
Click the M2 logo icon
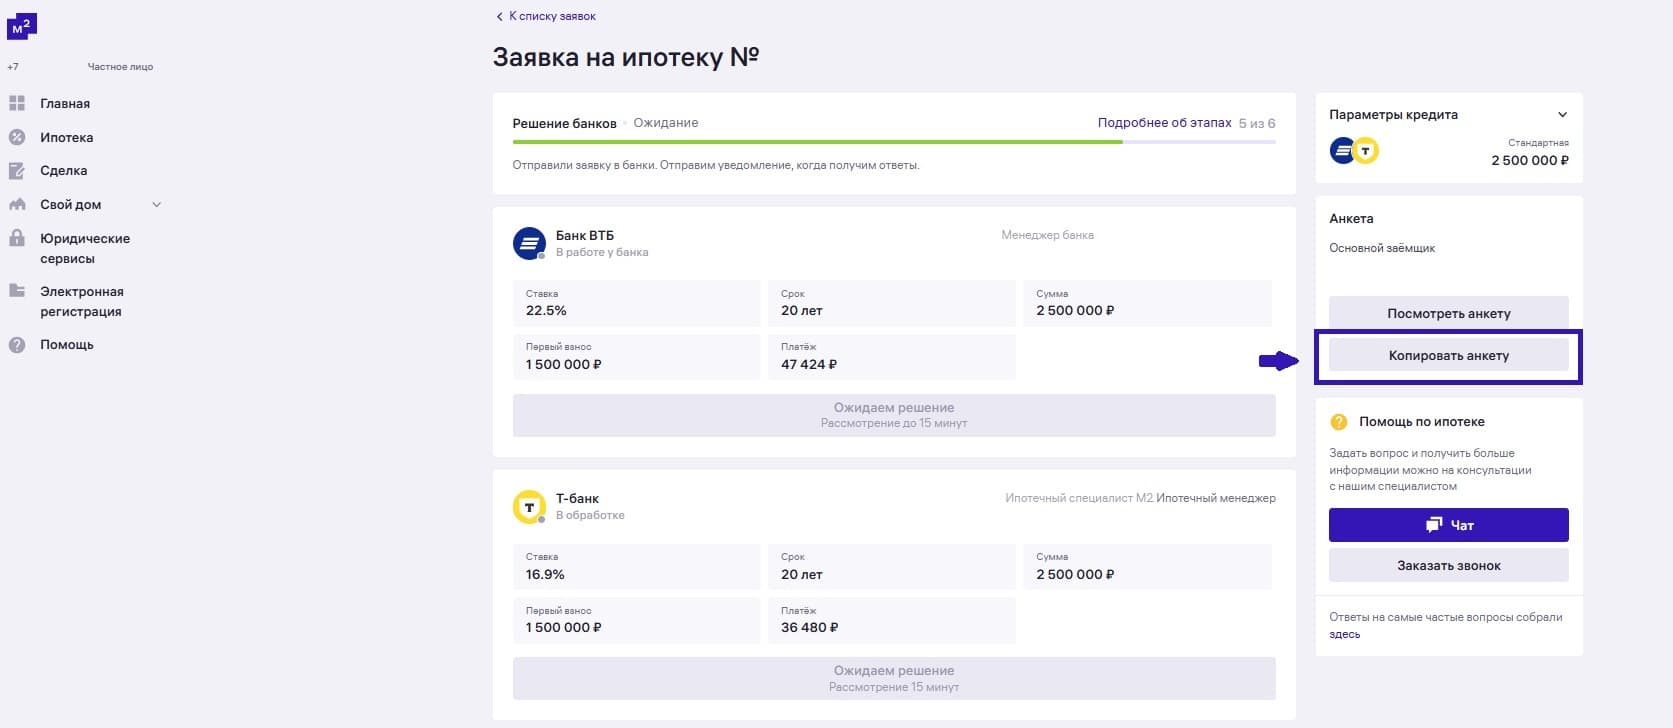[x=21, y=27]
